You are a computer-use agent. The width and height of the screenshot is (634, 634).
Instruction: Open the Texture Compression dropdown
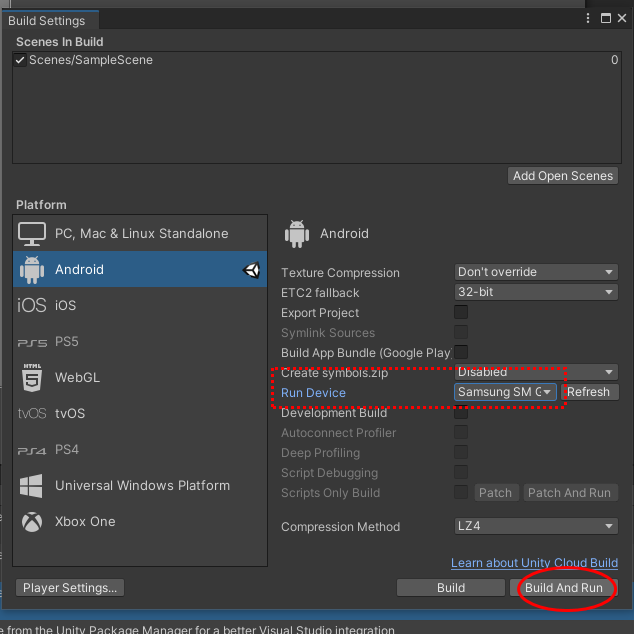(x=536, y=272)
